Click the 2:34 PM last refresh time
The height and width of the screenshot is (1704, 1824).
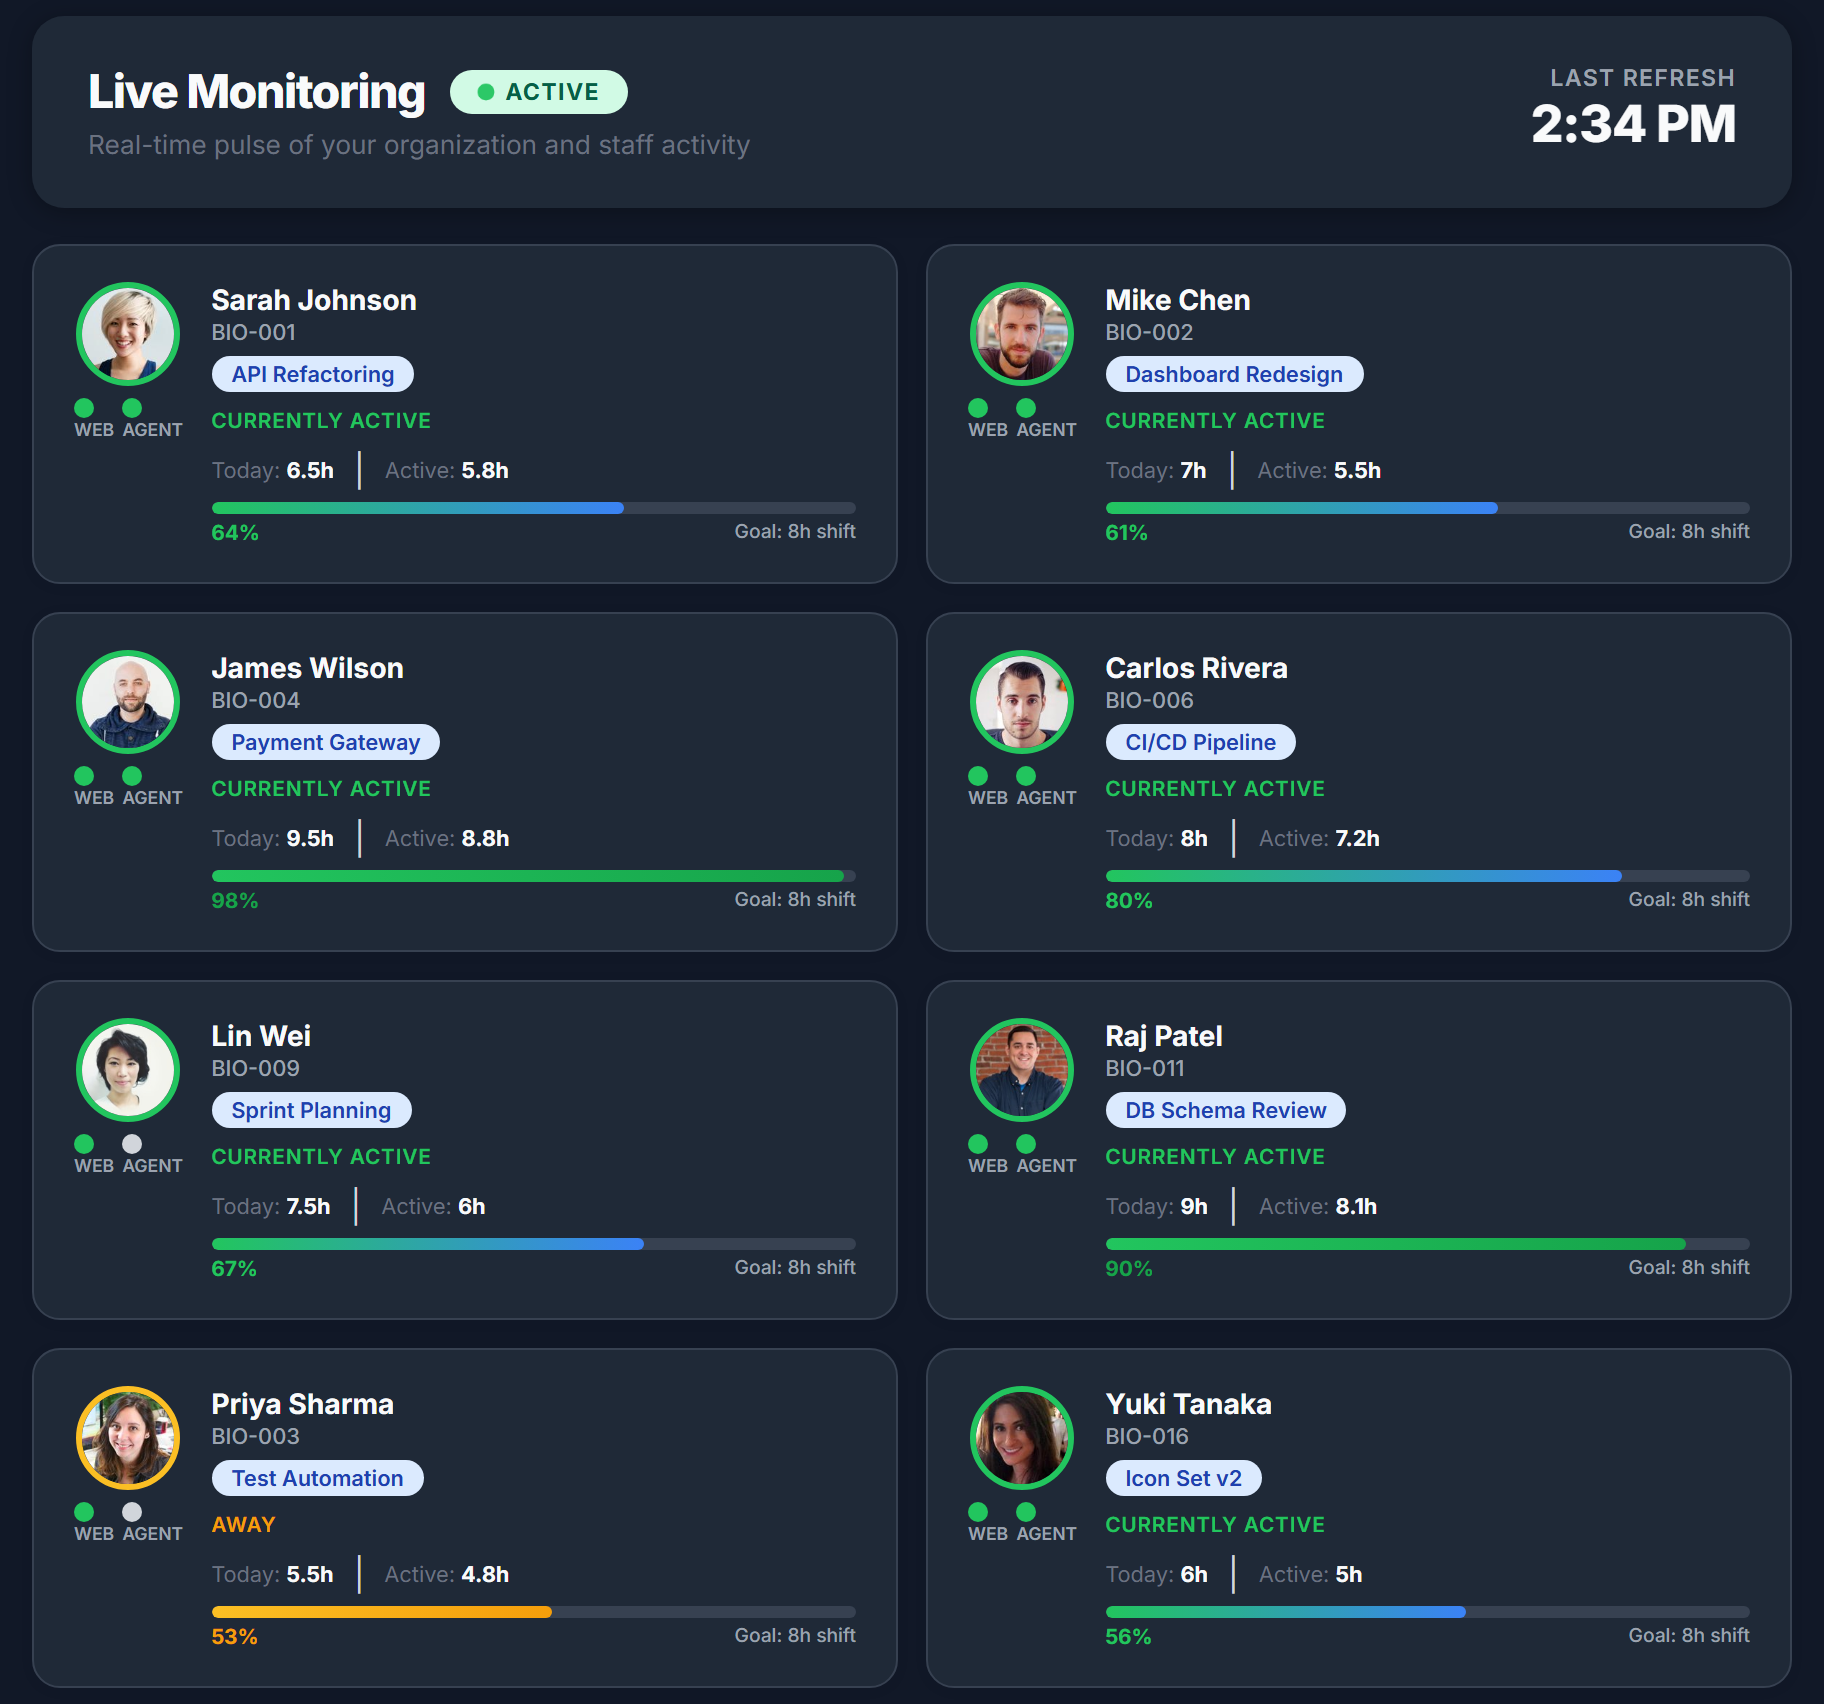pos(1634,124)
